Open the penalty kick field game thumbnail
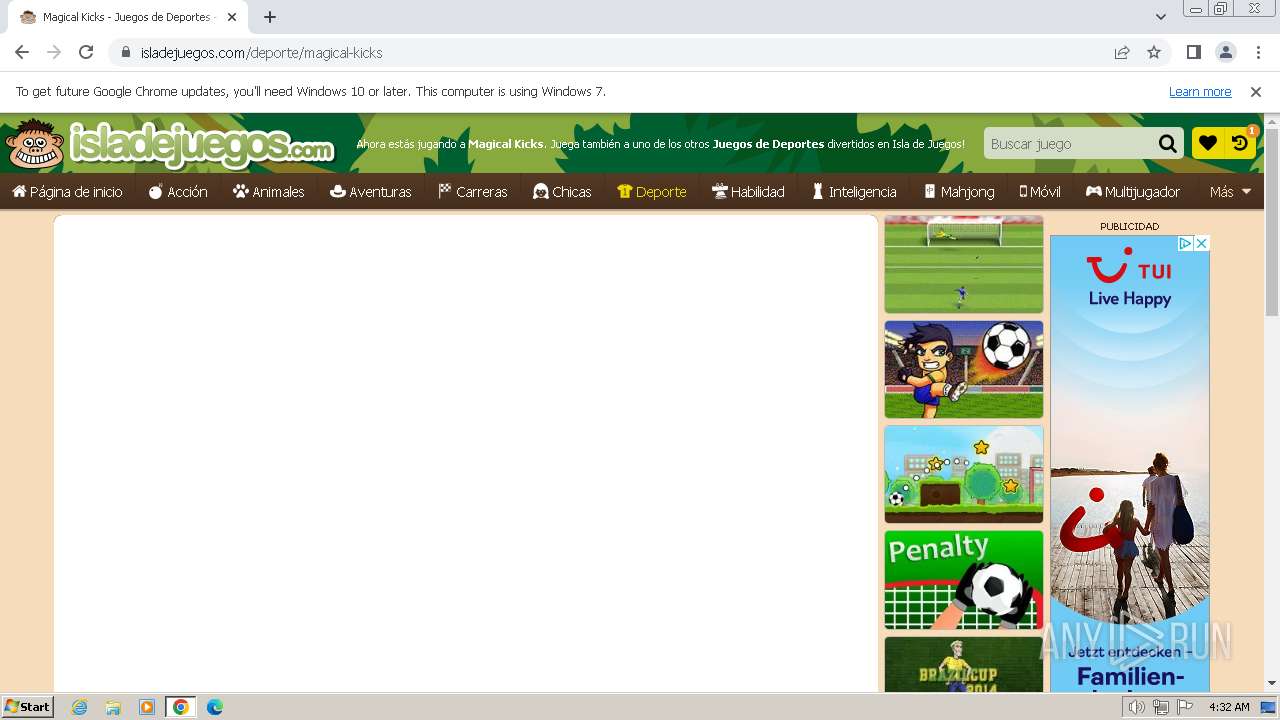Image resolution: width=1280 pixels, height=720 pixels. click(963, 264)
